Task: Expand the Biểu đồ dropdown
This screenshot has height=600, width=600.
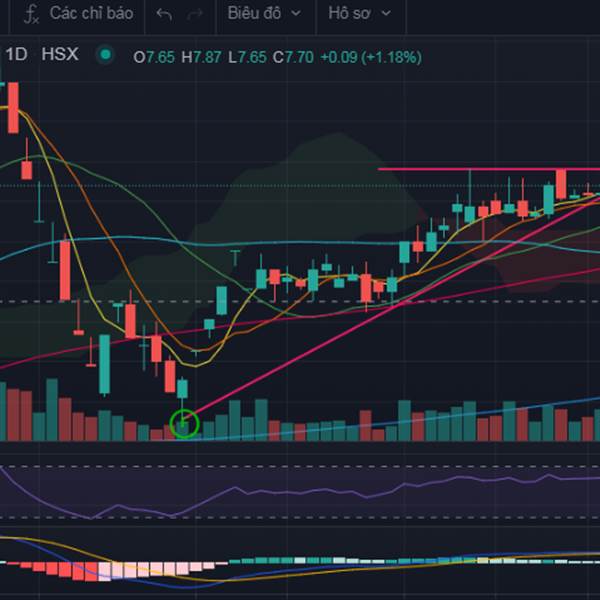Action: click(x=264, y=13)
